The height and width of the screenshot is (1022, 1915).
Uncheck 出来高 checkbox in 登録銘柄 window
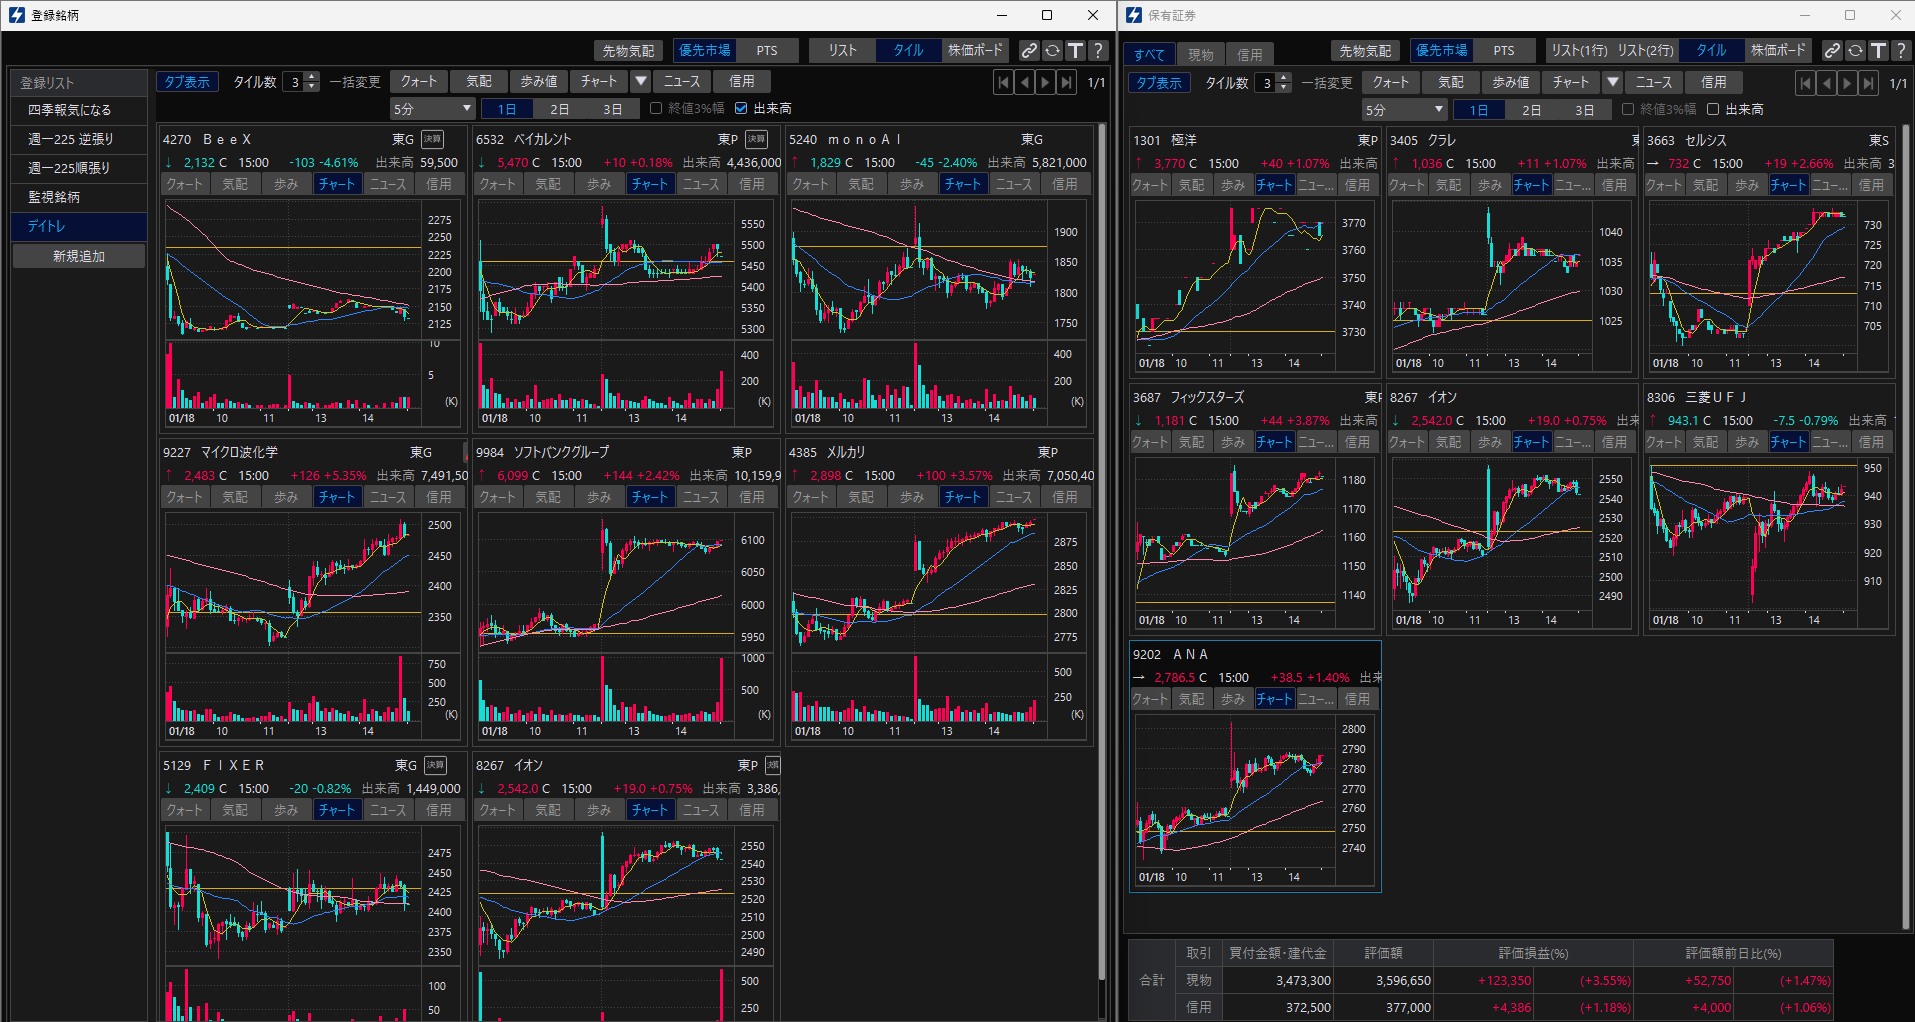(741, 108)
